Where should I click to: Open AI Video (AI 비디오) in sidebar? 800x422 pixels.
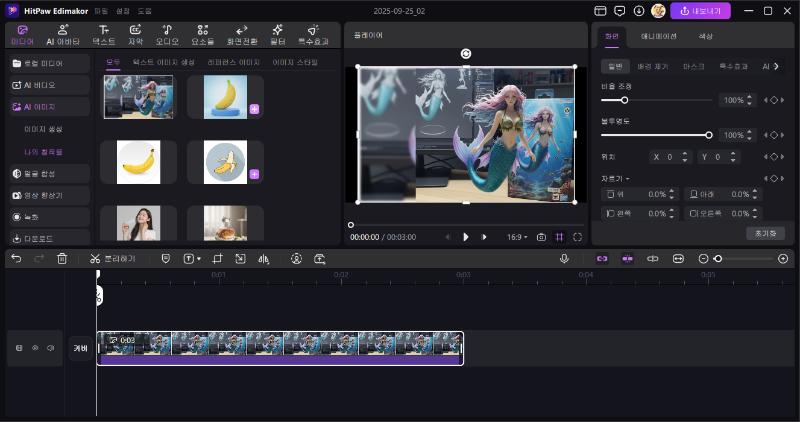[x=49, y=85]
